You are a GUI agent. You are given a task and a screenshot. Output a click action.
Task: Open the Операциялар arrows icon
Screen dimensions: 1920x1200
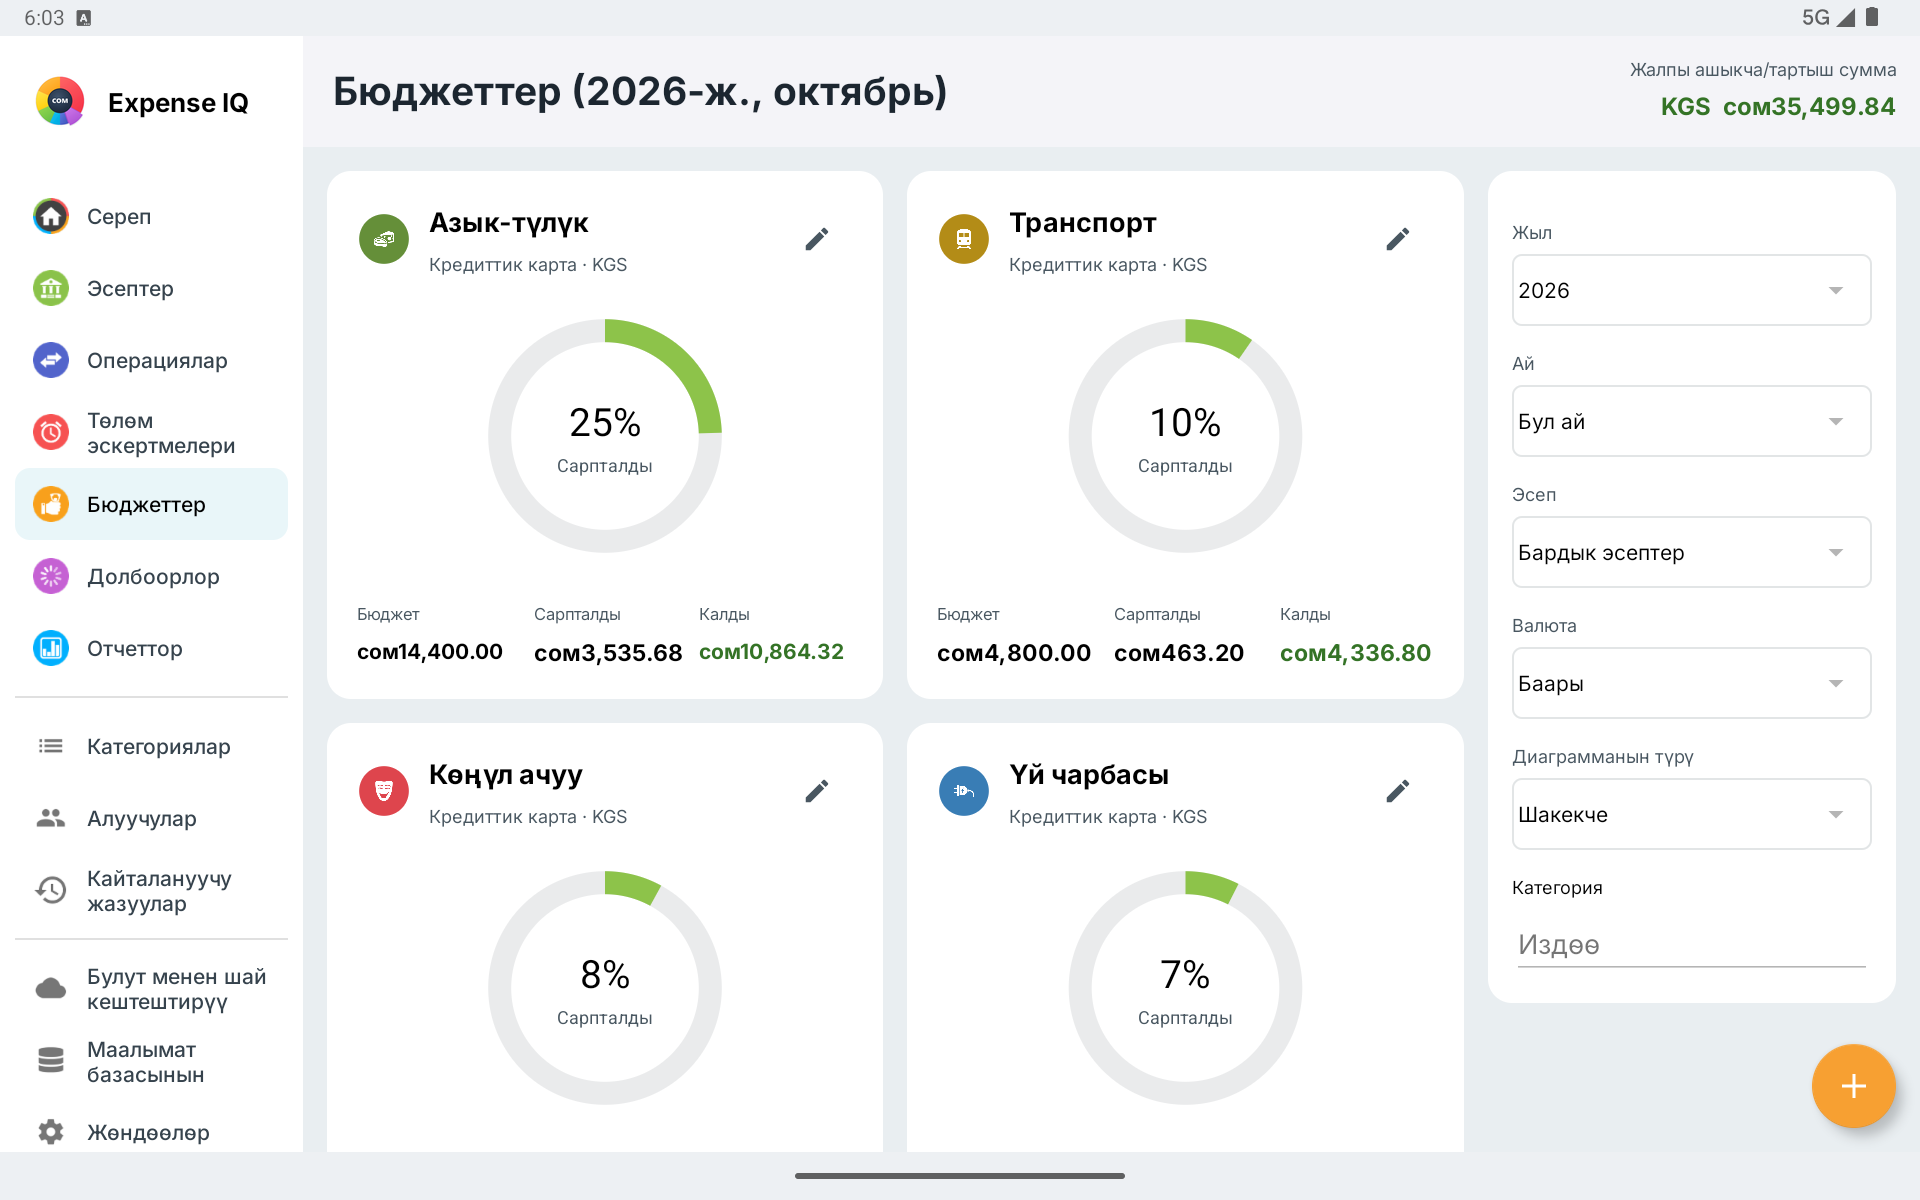51,360
